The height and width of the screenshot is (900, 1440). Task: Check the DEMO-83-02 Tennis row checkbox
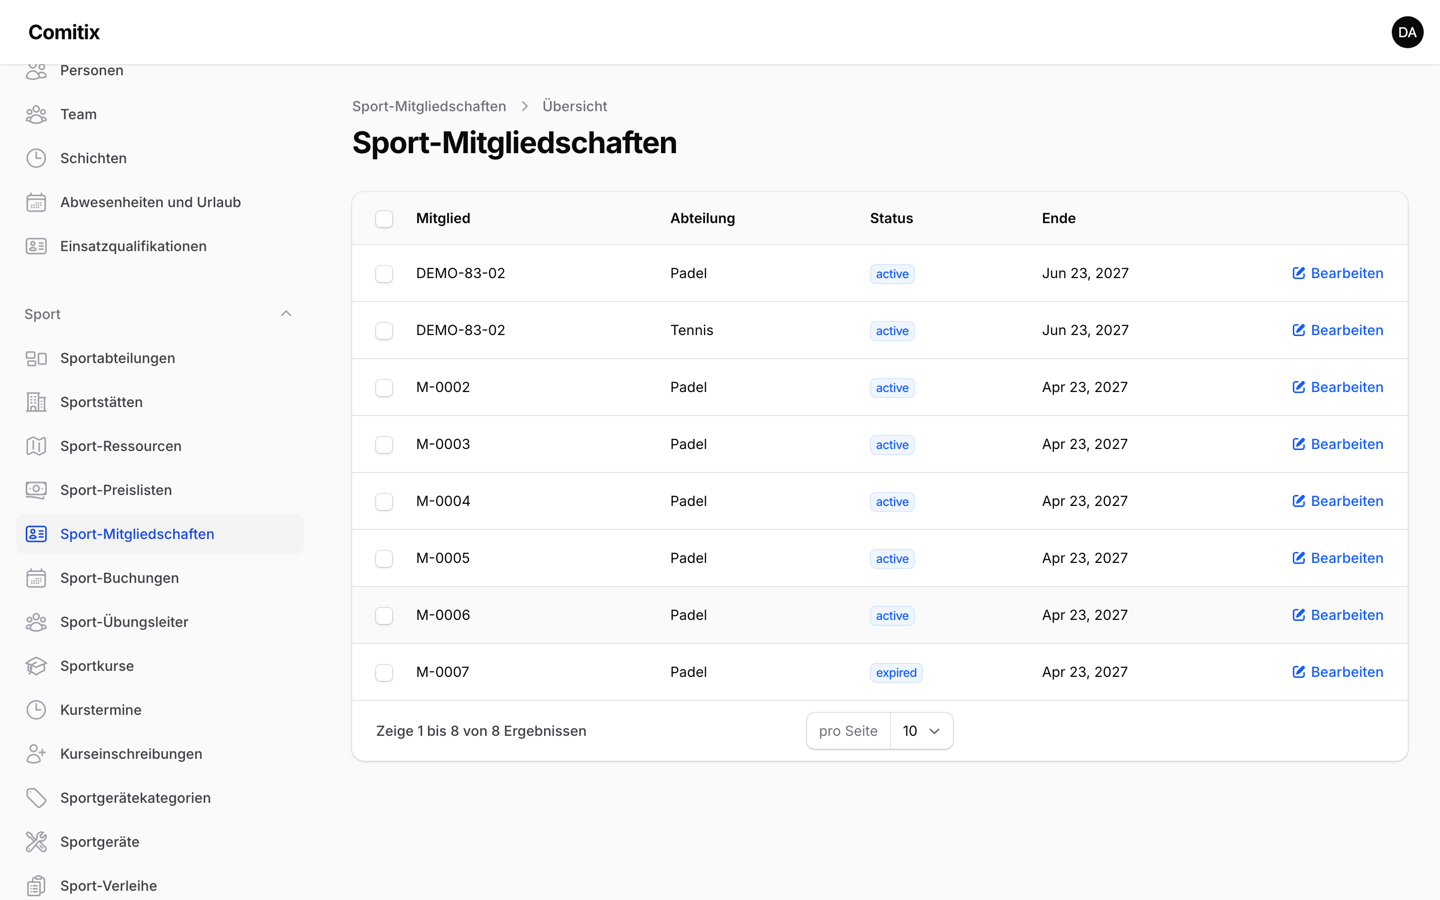click(x=384, y=331)
